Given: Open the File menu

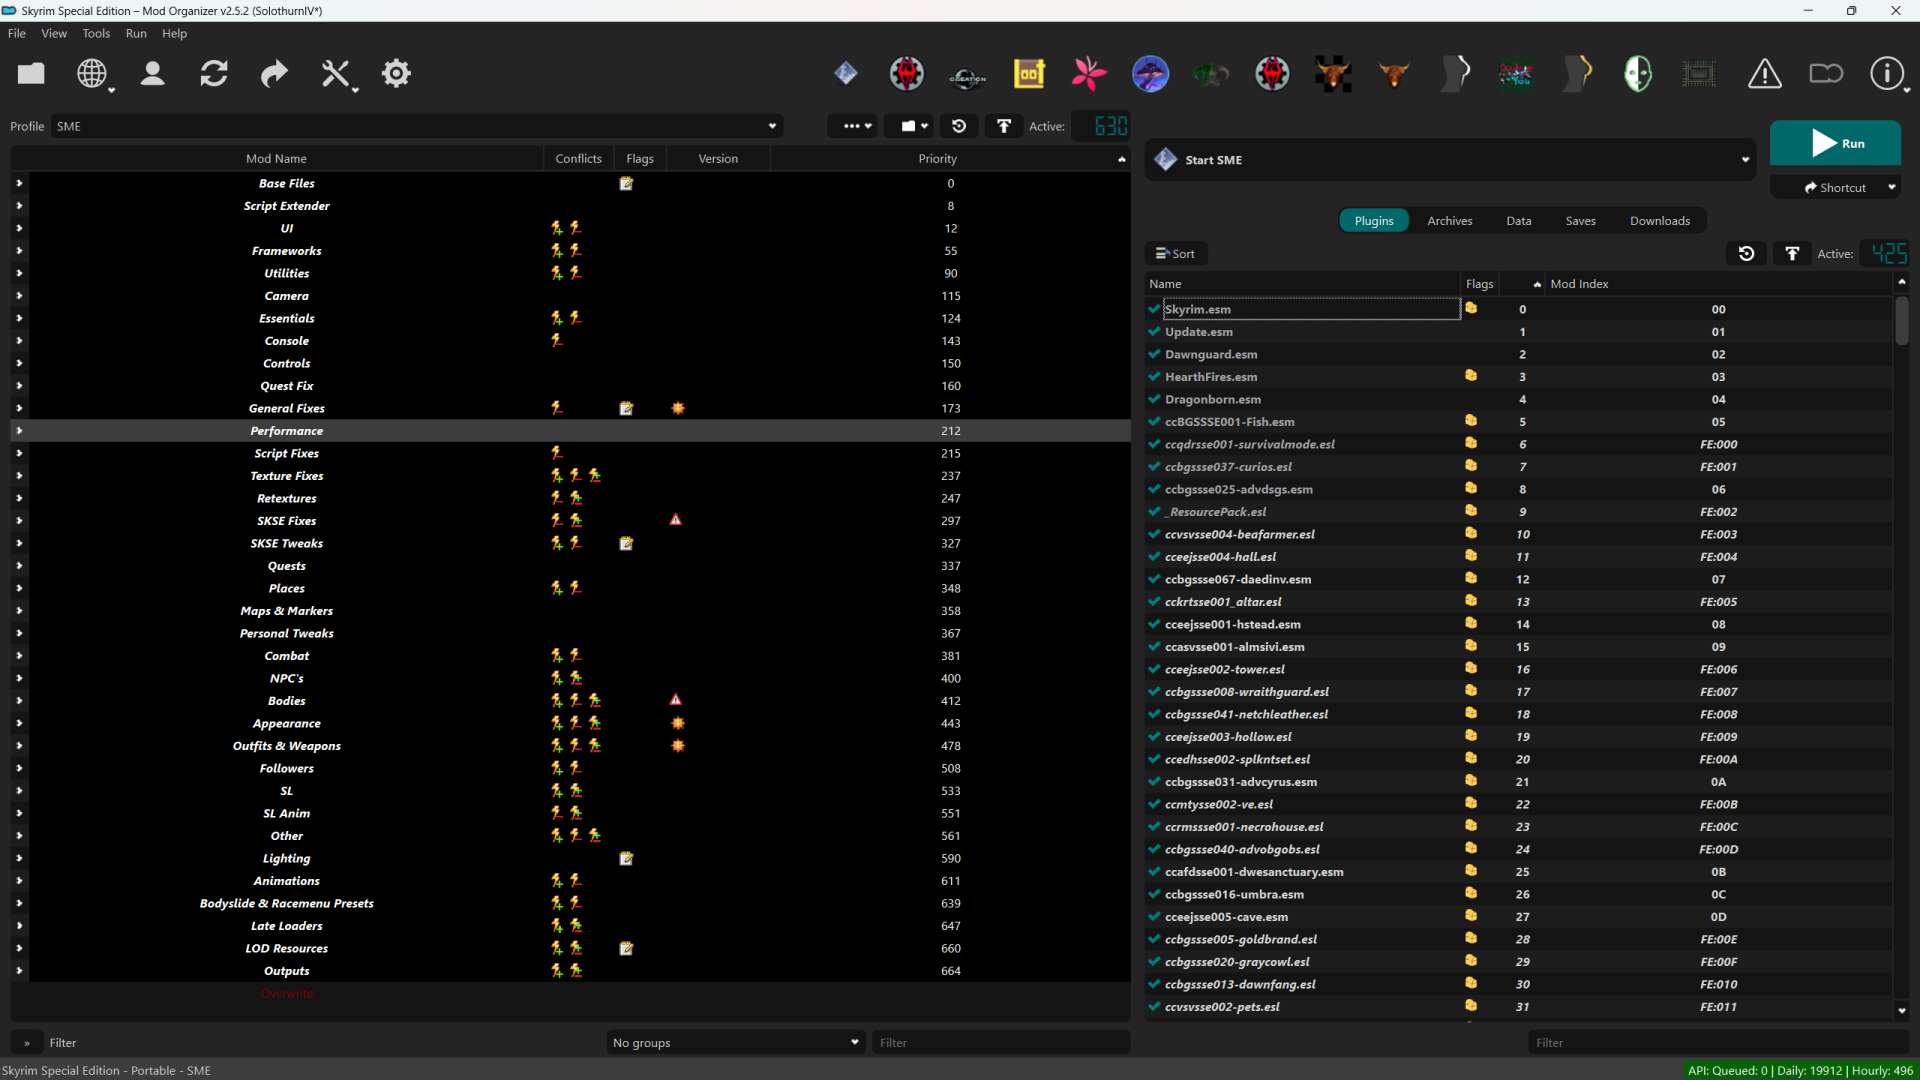Looking at the screenshot, I should tap(17, 33).
